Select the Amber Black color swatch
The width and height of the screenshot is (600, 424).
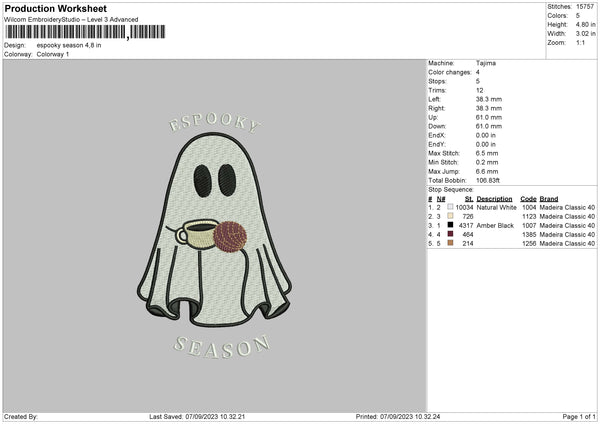(x=450, y=225)
